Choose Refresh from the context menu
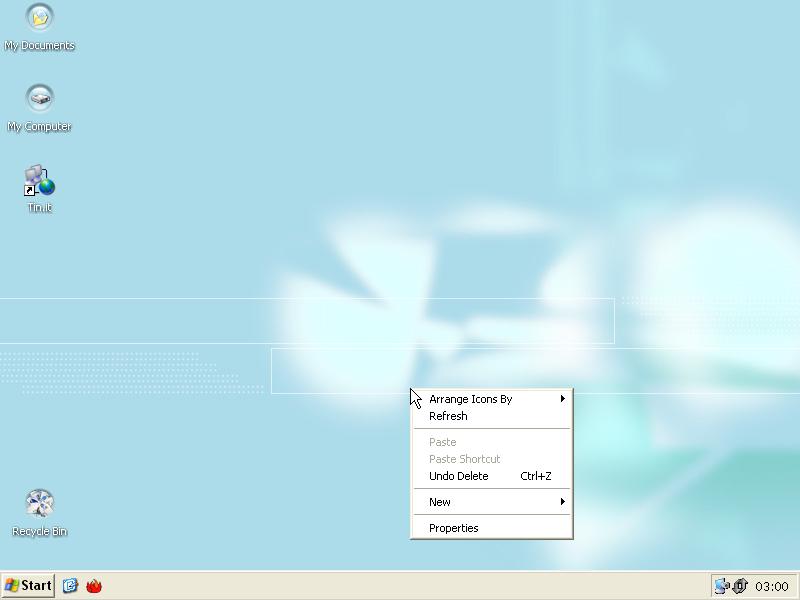The height and width of the screenshot is (600, 800). pos(492,416)
